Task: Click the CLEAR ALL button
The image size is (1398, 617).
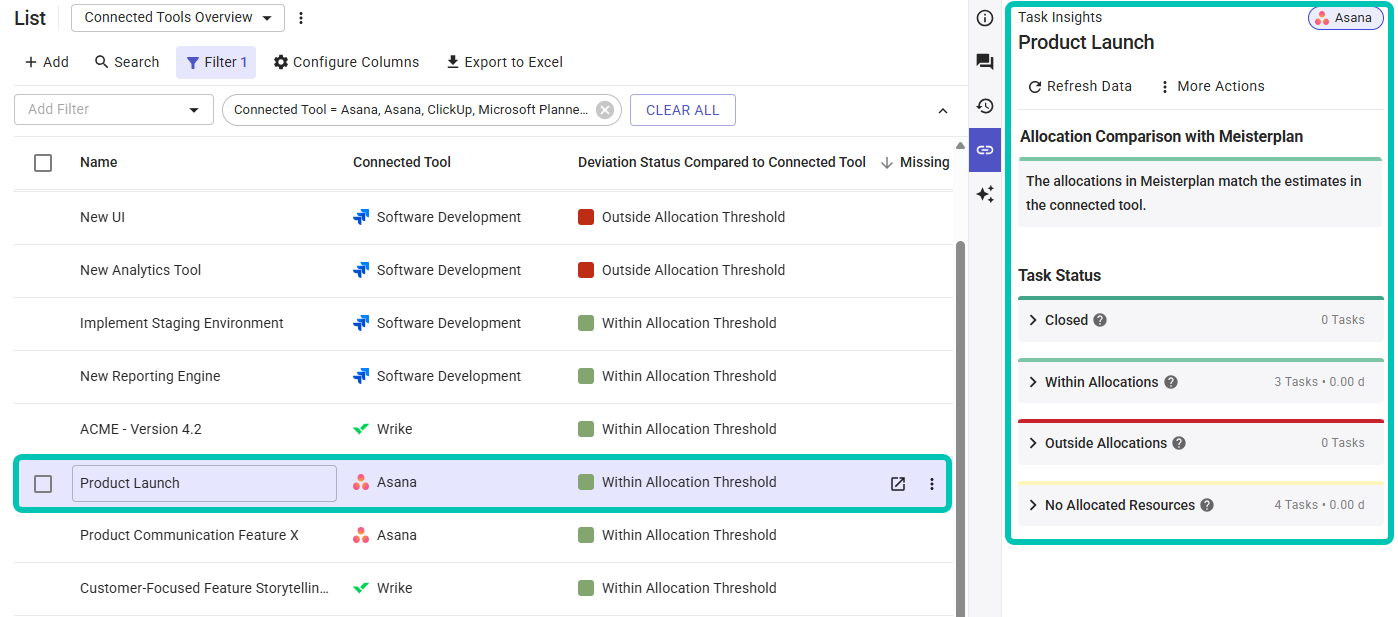Action: 683,110
